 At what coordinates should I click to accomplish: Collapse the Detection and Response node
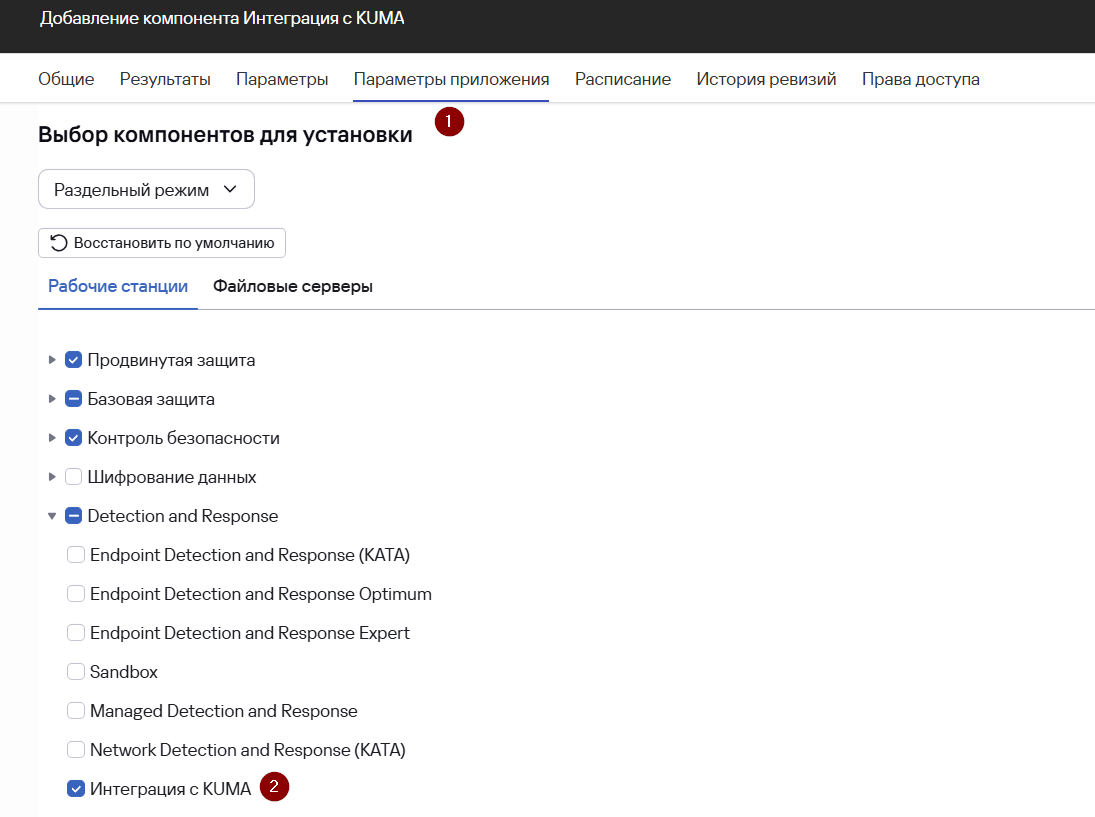[52, 516]
